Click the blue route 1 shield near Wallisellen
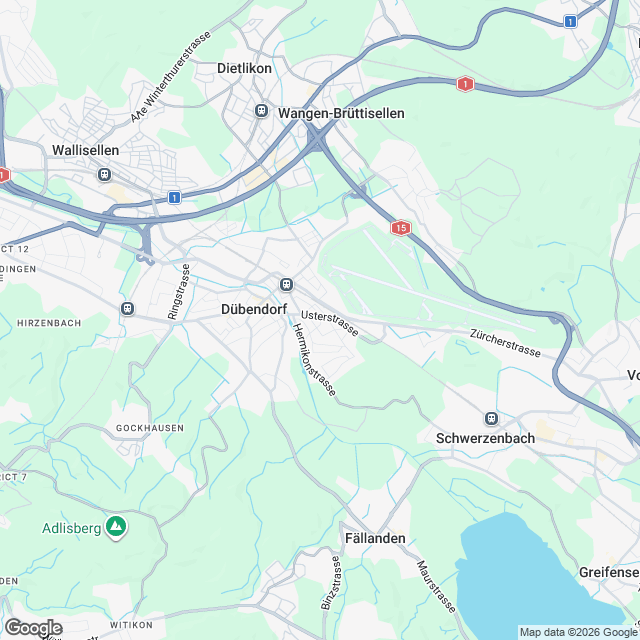640x640 pixels. (x=174, y=198)
